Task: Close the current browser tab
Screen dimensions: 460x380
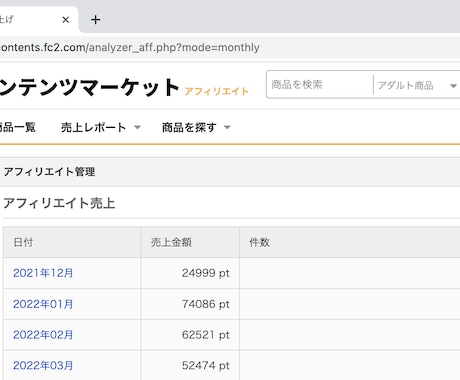Action: pos(66,20)
